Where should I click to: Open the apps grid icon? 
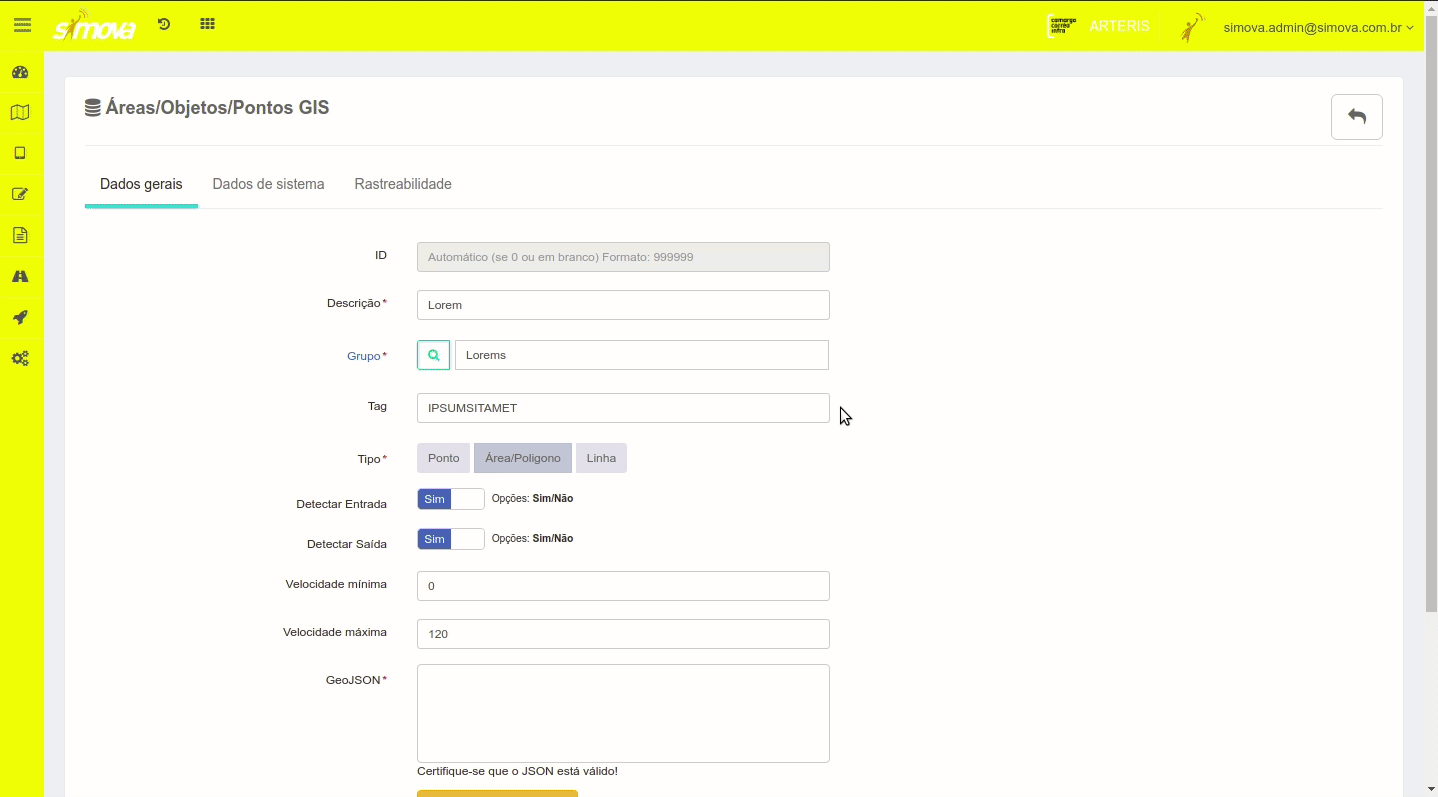click(207, 24)
